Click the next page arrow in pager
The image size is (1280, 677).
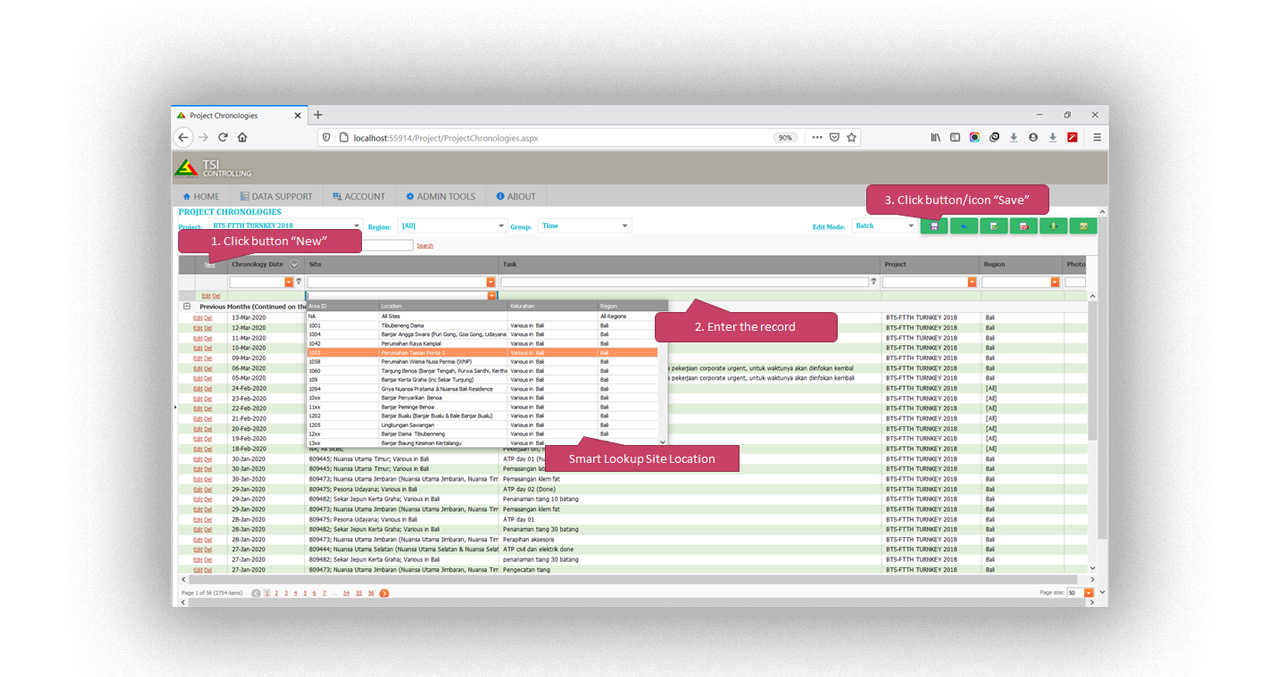coord(384,592)
